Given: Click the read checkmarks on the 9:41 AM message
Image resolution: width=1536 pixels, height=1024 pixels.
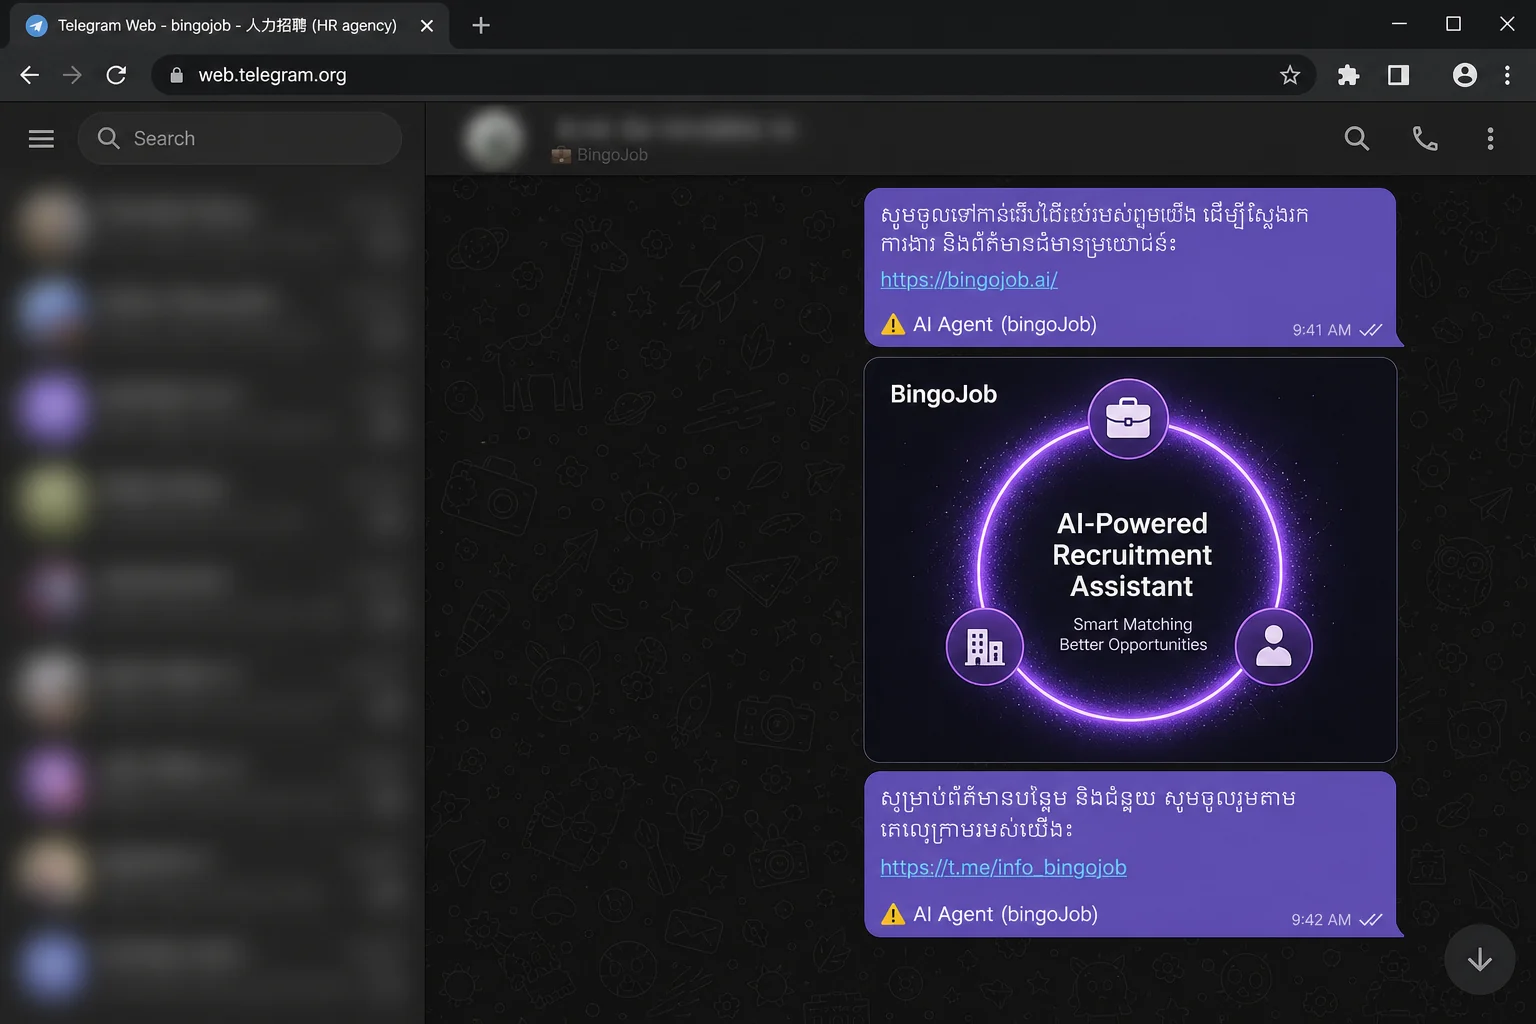Looking at the screenshot, I should click(x=1371, y=330).
